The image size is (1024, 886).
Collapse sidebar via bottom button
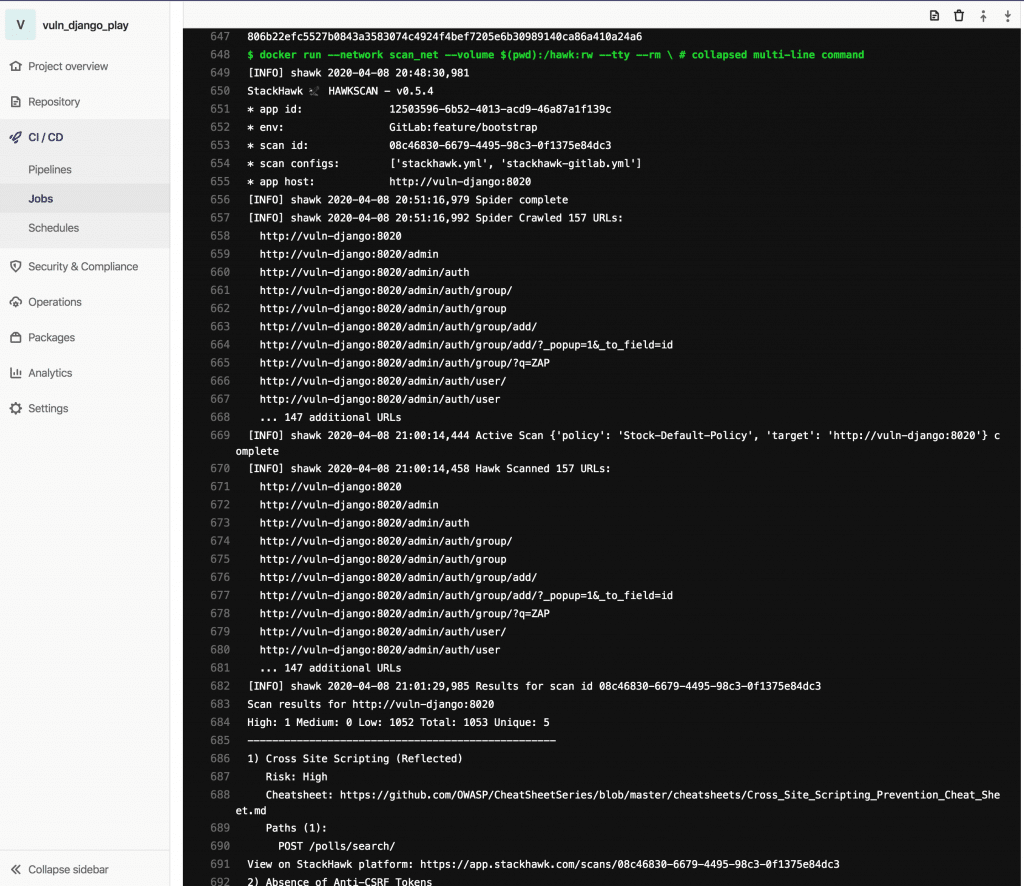85,869
